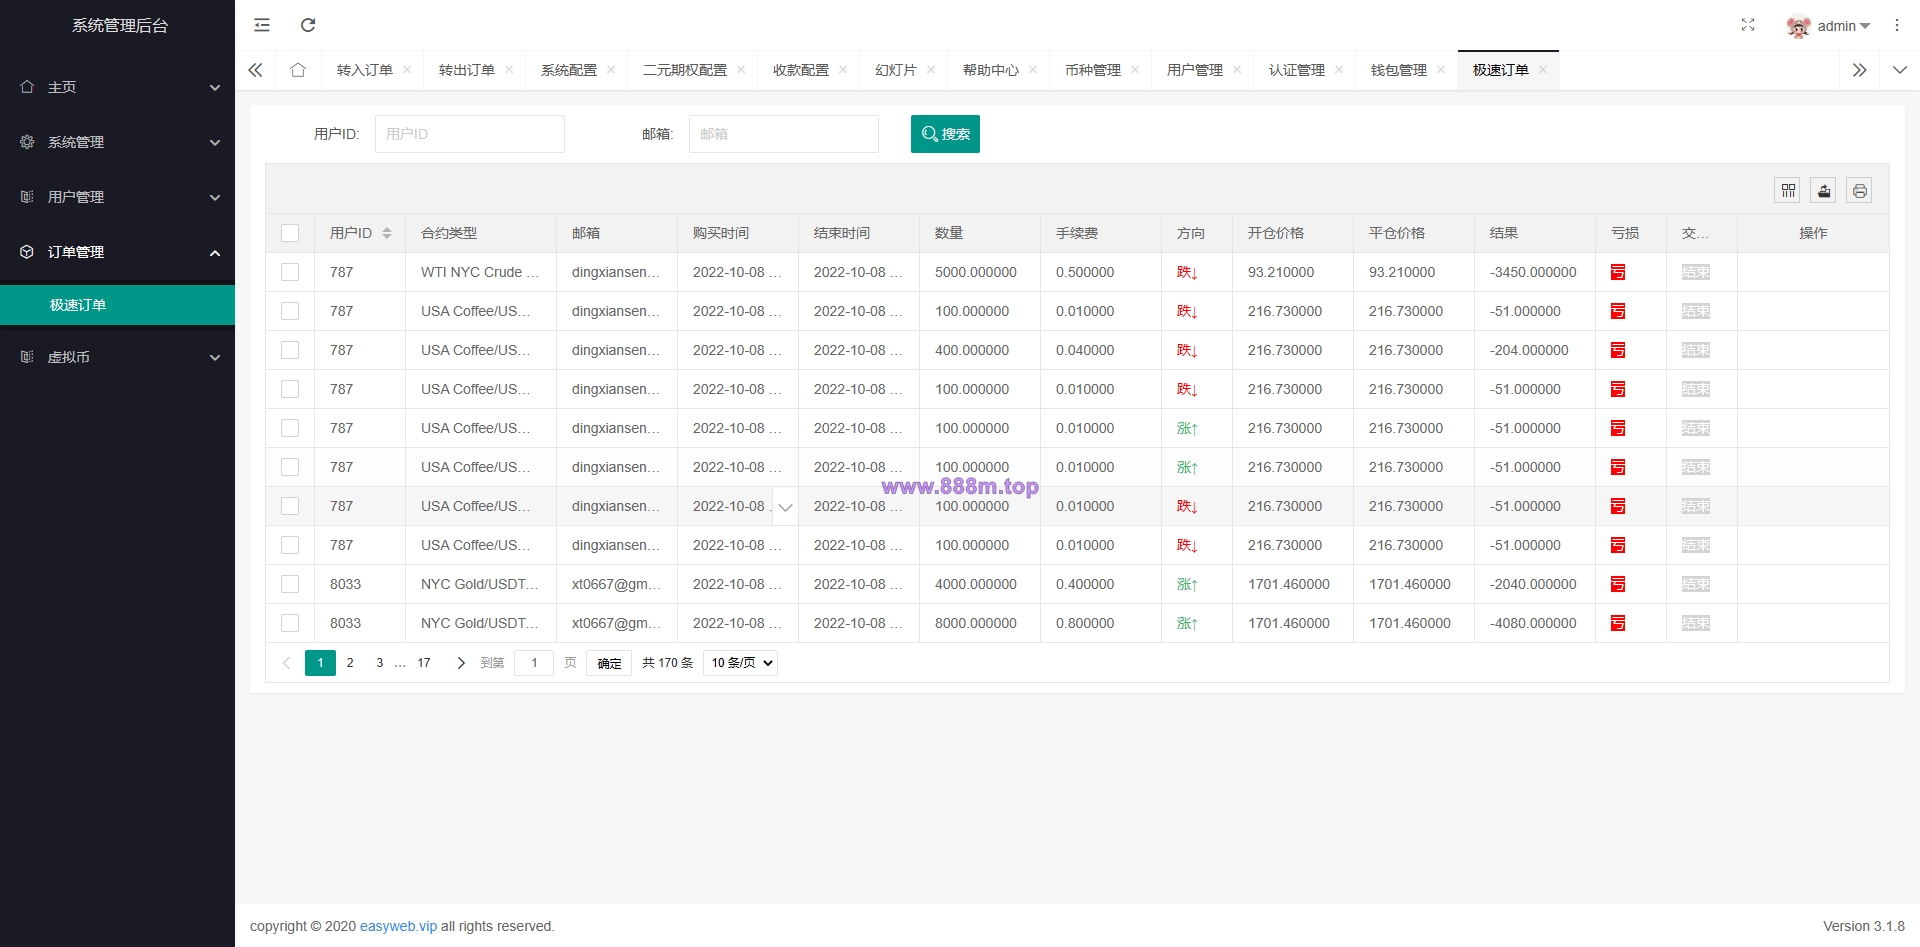Viewport: 1920px width, 947px height.
Task: Toggle fullscreen mode icon
Action: pyautogui.click(x=1748, y=25)
